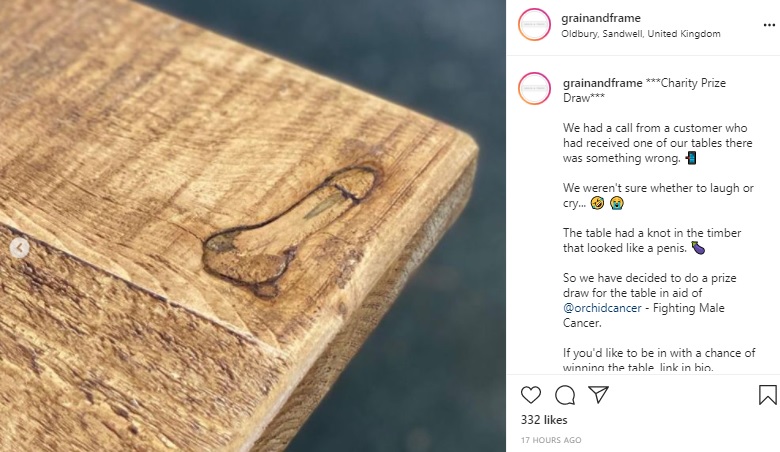
Task: Click the crying emoji in caption
Action: point(616,203)
